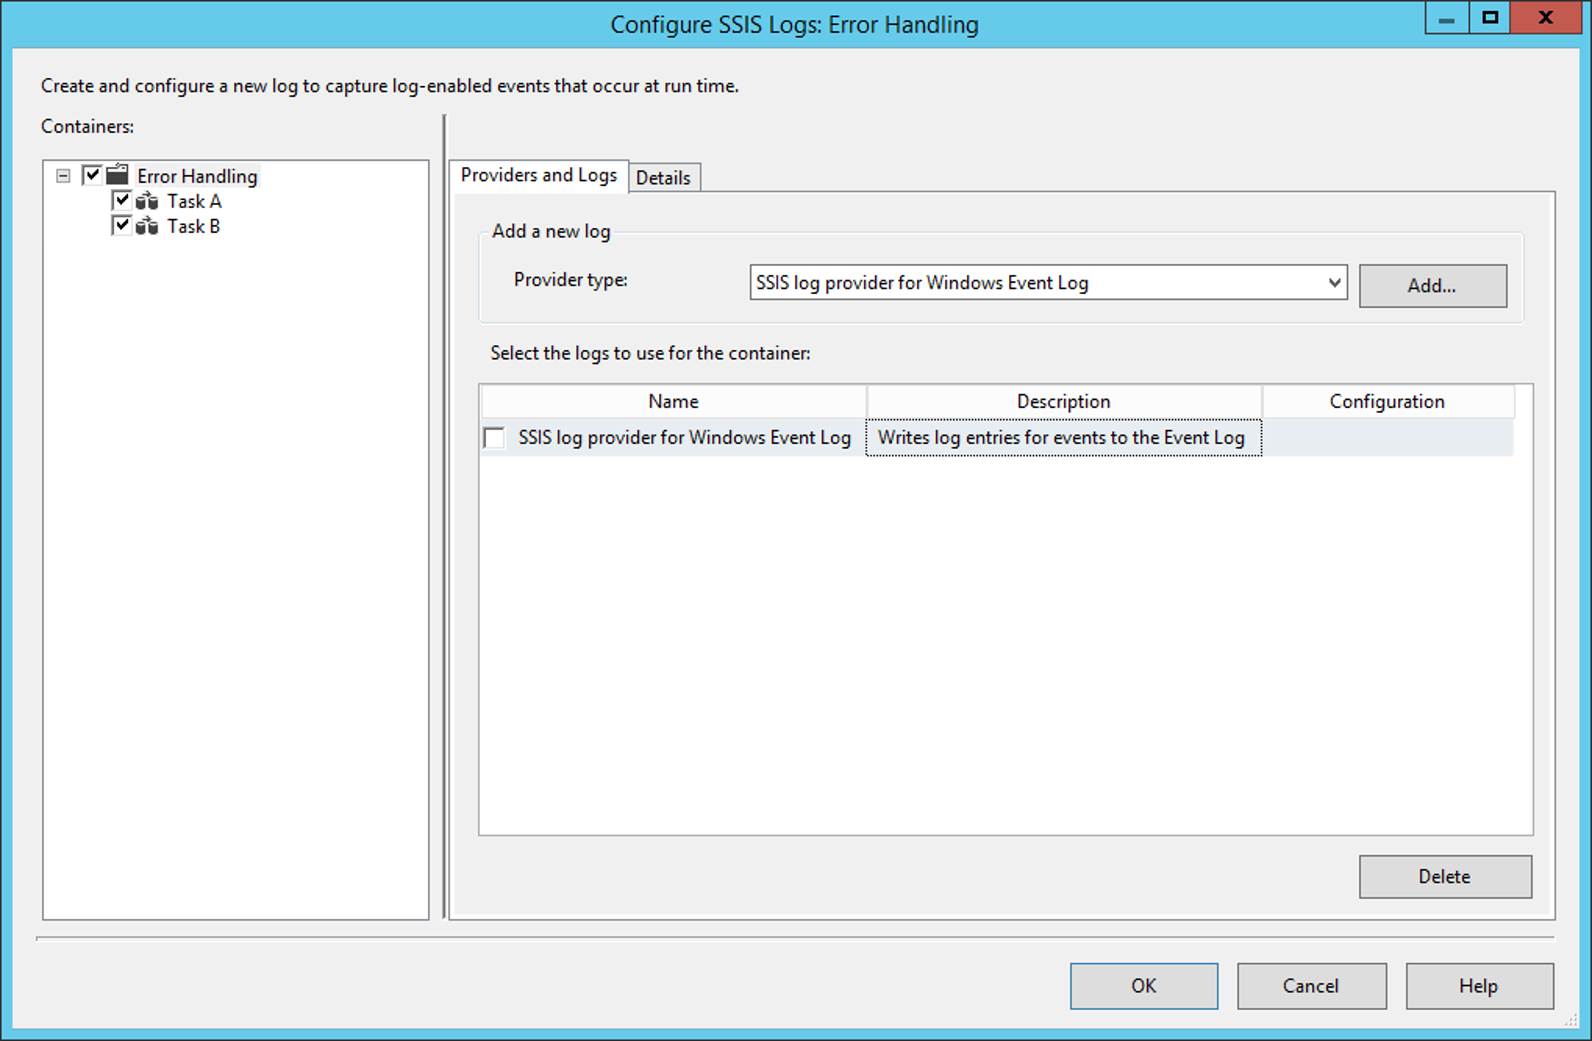Click the Task A icon in the tree
This screenshot has width=1592, height=1041.
pyautogui.click(x=147, y=201)
